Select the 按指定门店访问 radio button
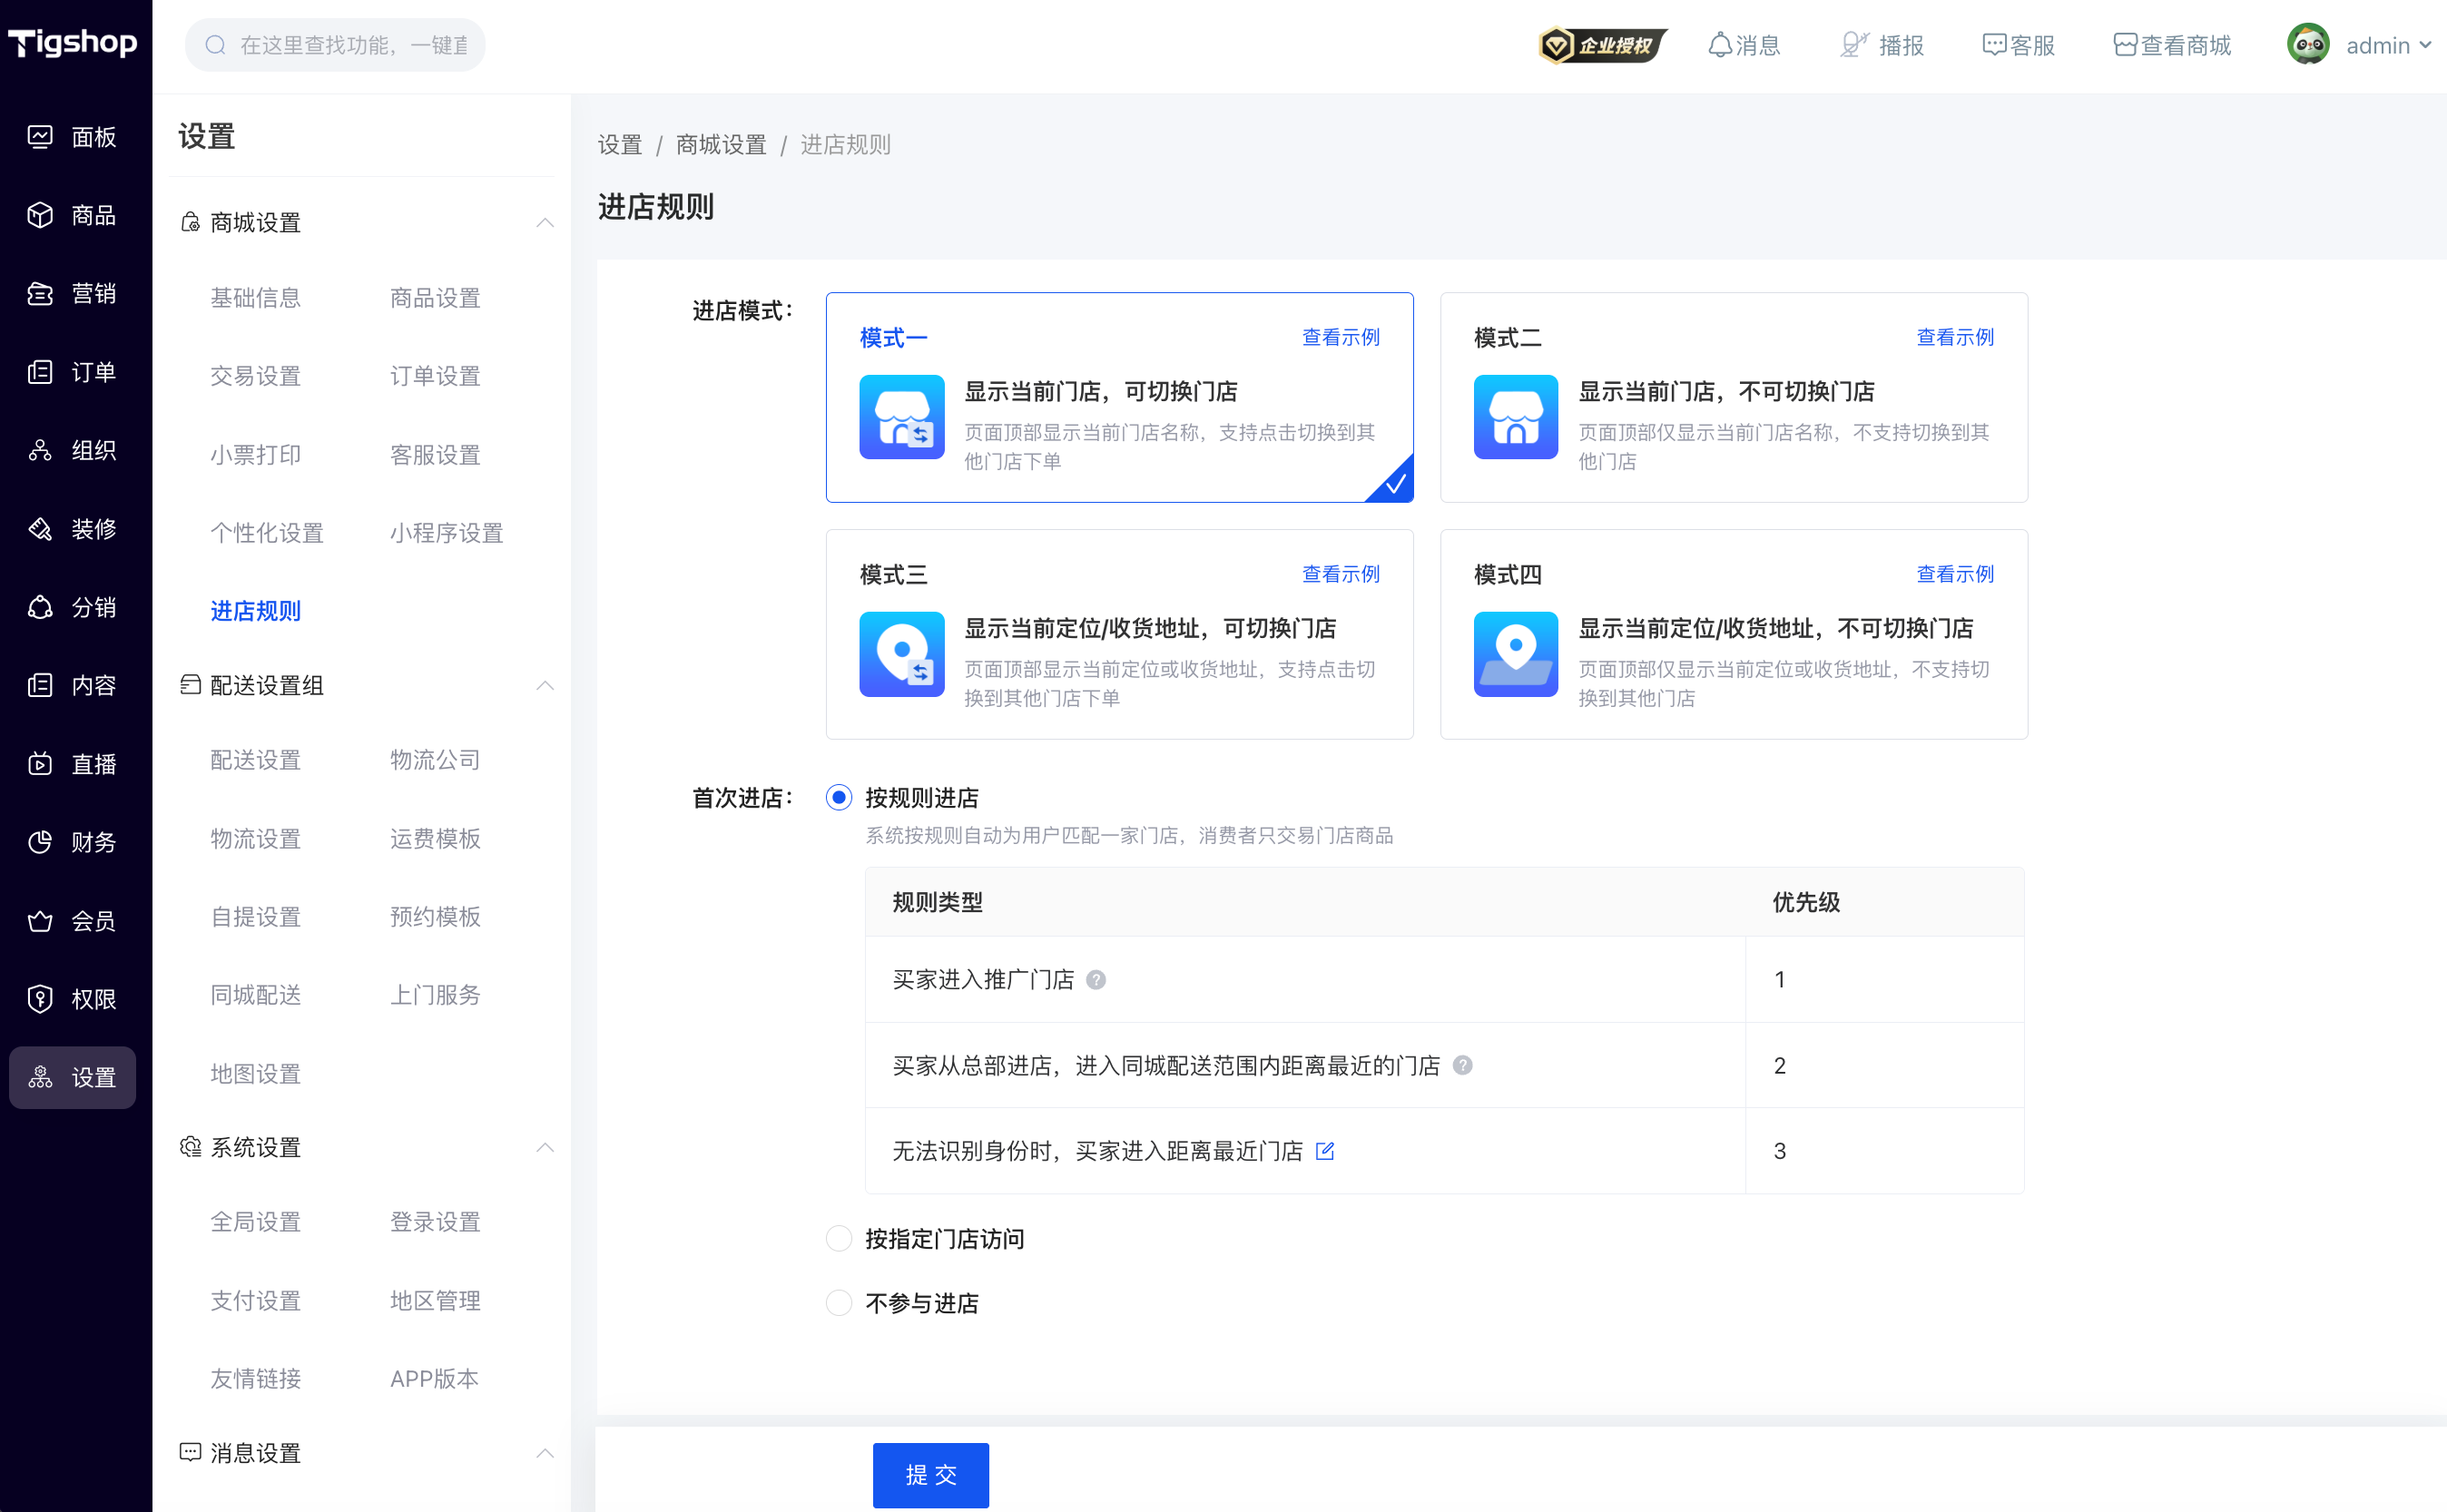 (839, 1239)
